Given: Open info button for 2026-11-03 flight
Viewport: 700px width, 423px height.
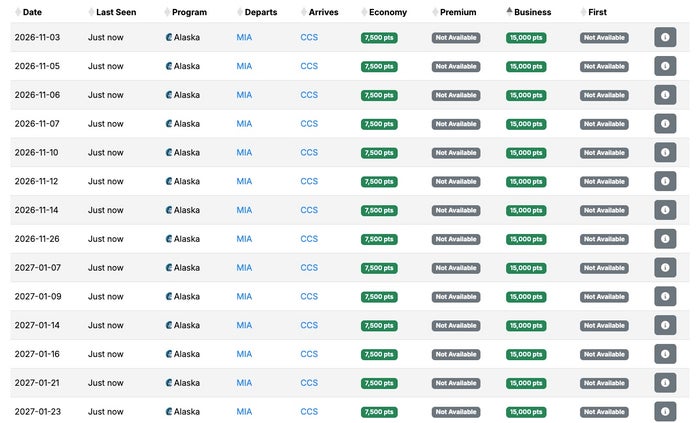Looking at the screenshot, I should pyautogui.click(x=665, y=37).
